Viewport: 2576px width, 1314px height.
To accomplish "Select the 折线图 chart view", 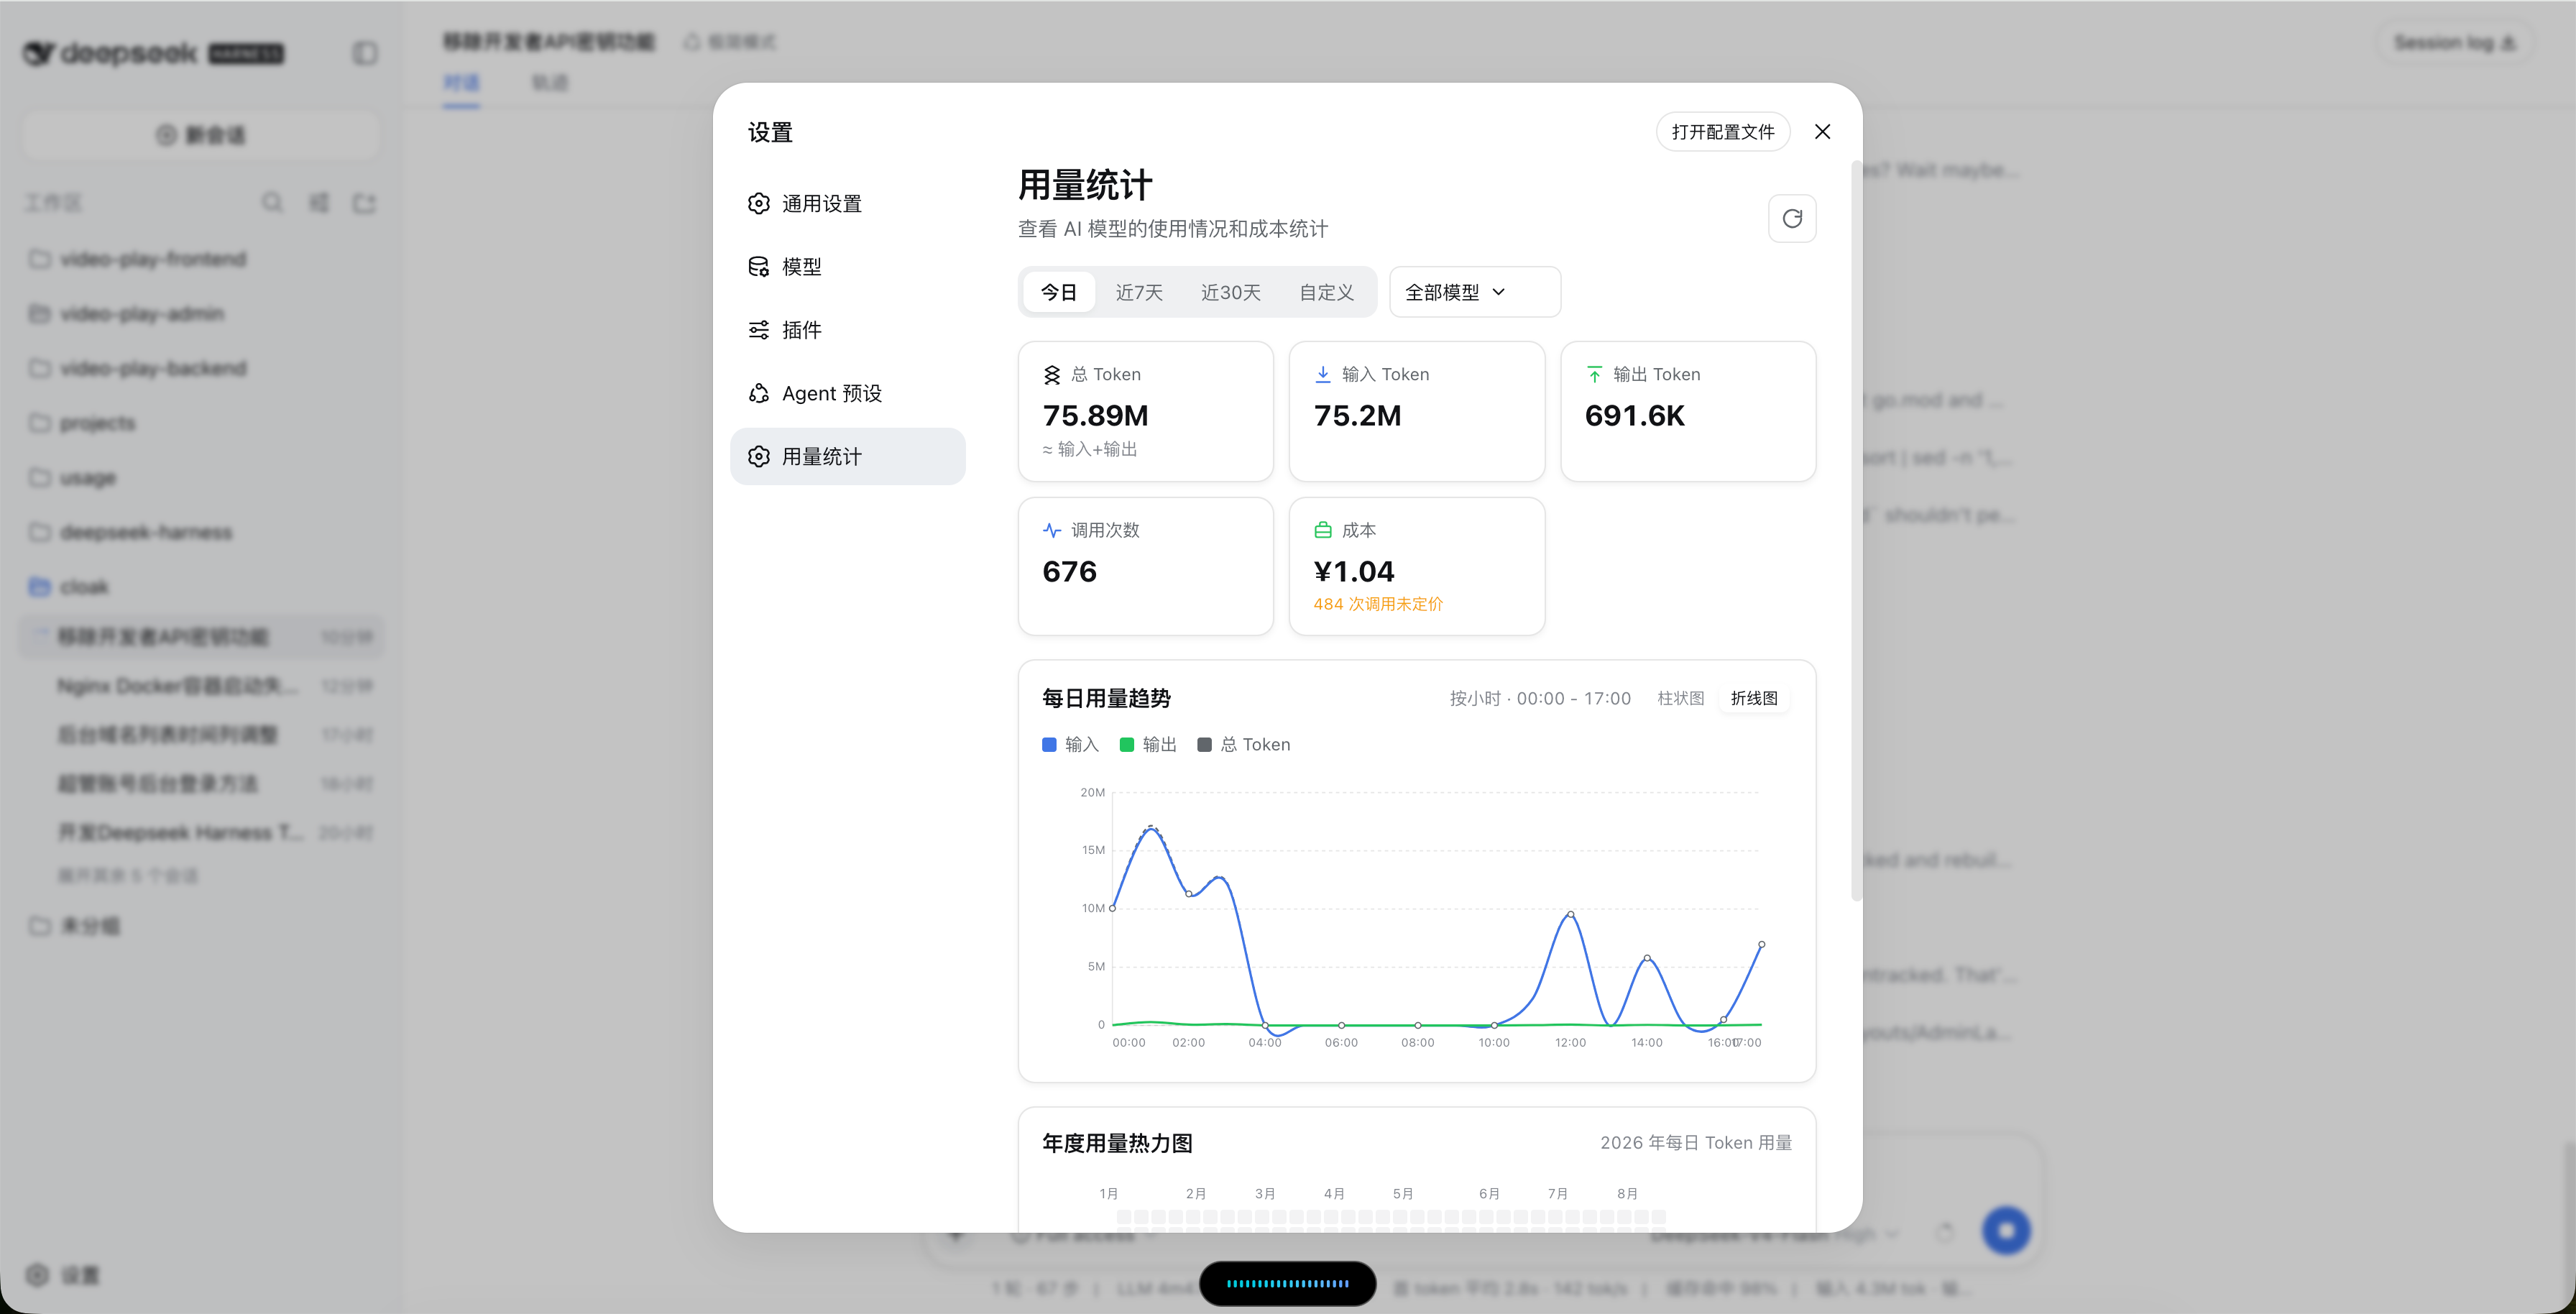I will (x=1754, y=698).
